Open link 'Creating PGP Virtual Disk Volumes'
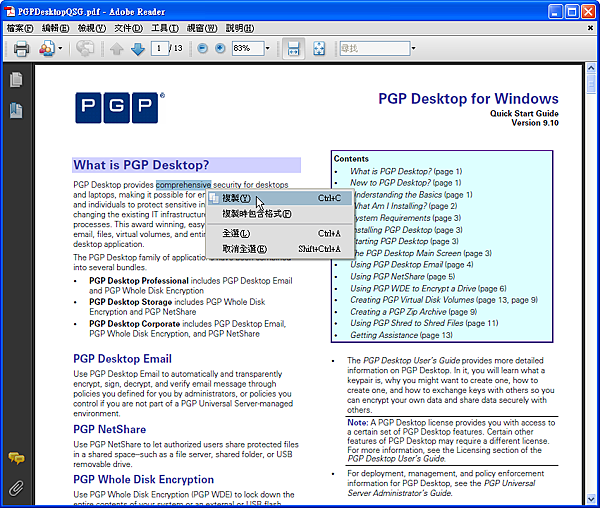 click(x=412, y=300)
